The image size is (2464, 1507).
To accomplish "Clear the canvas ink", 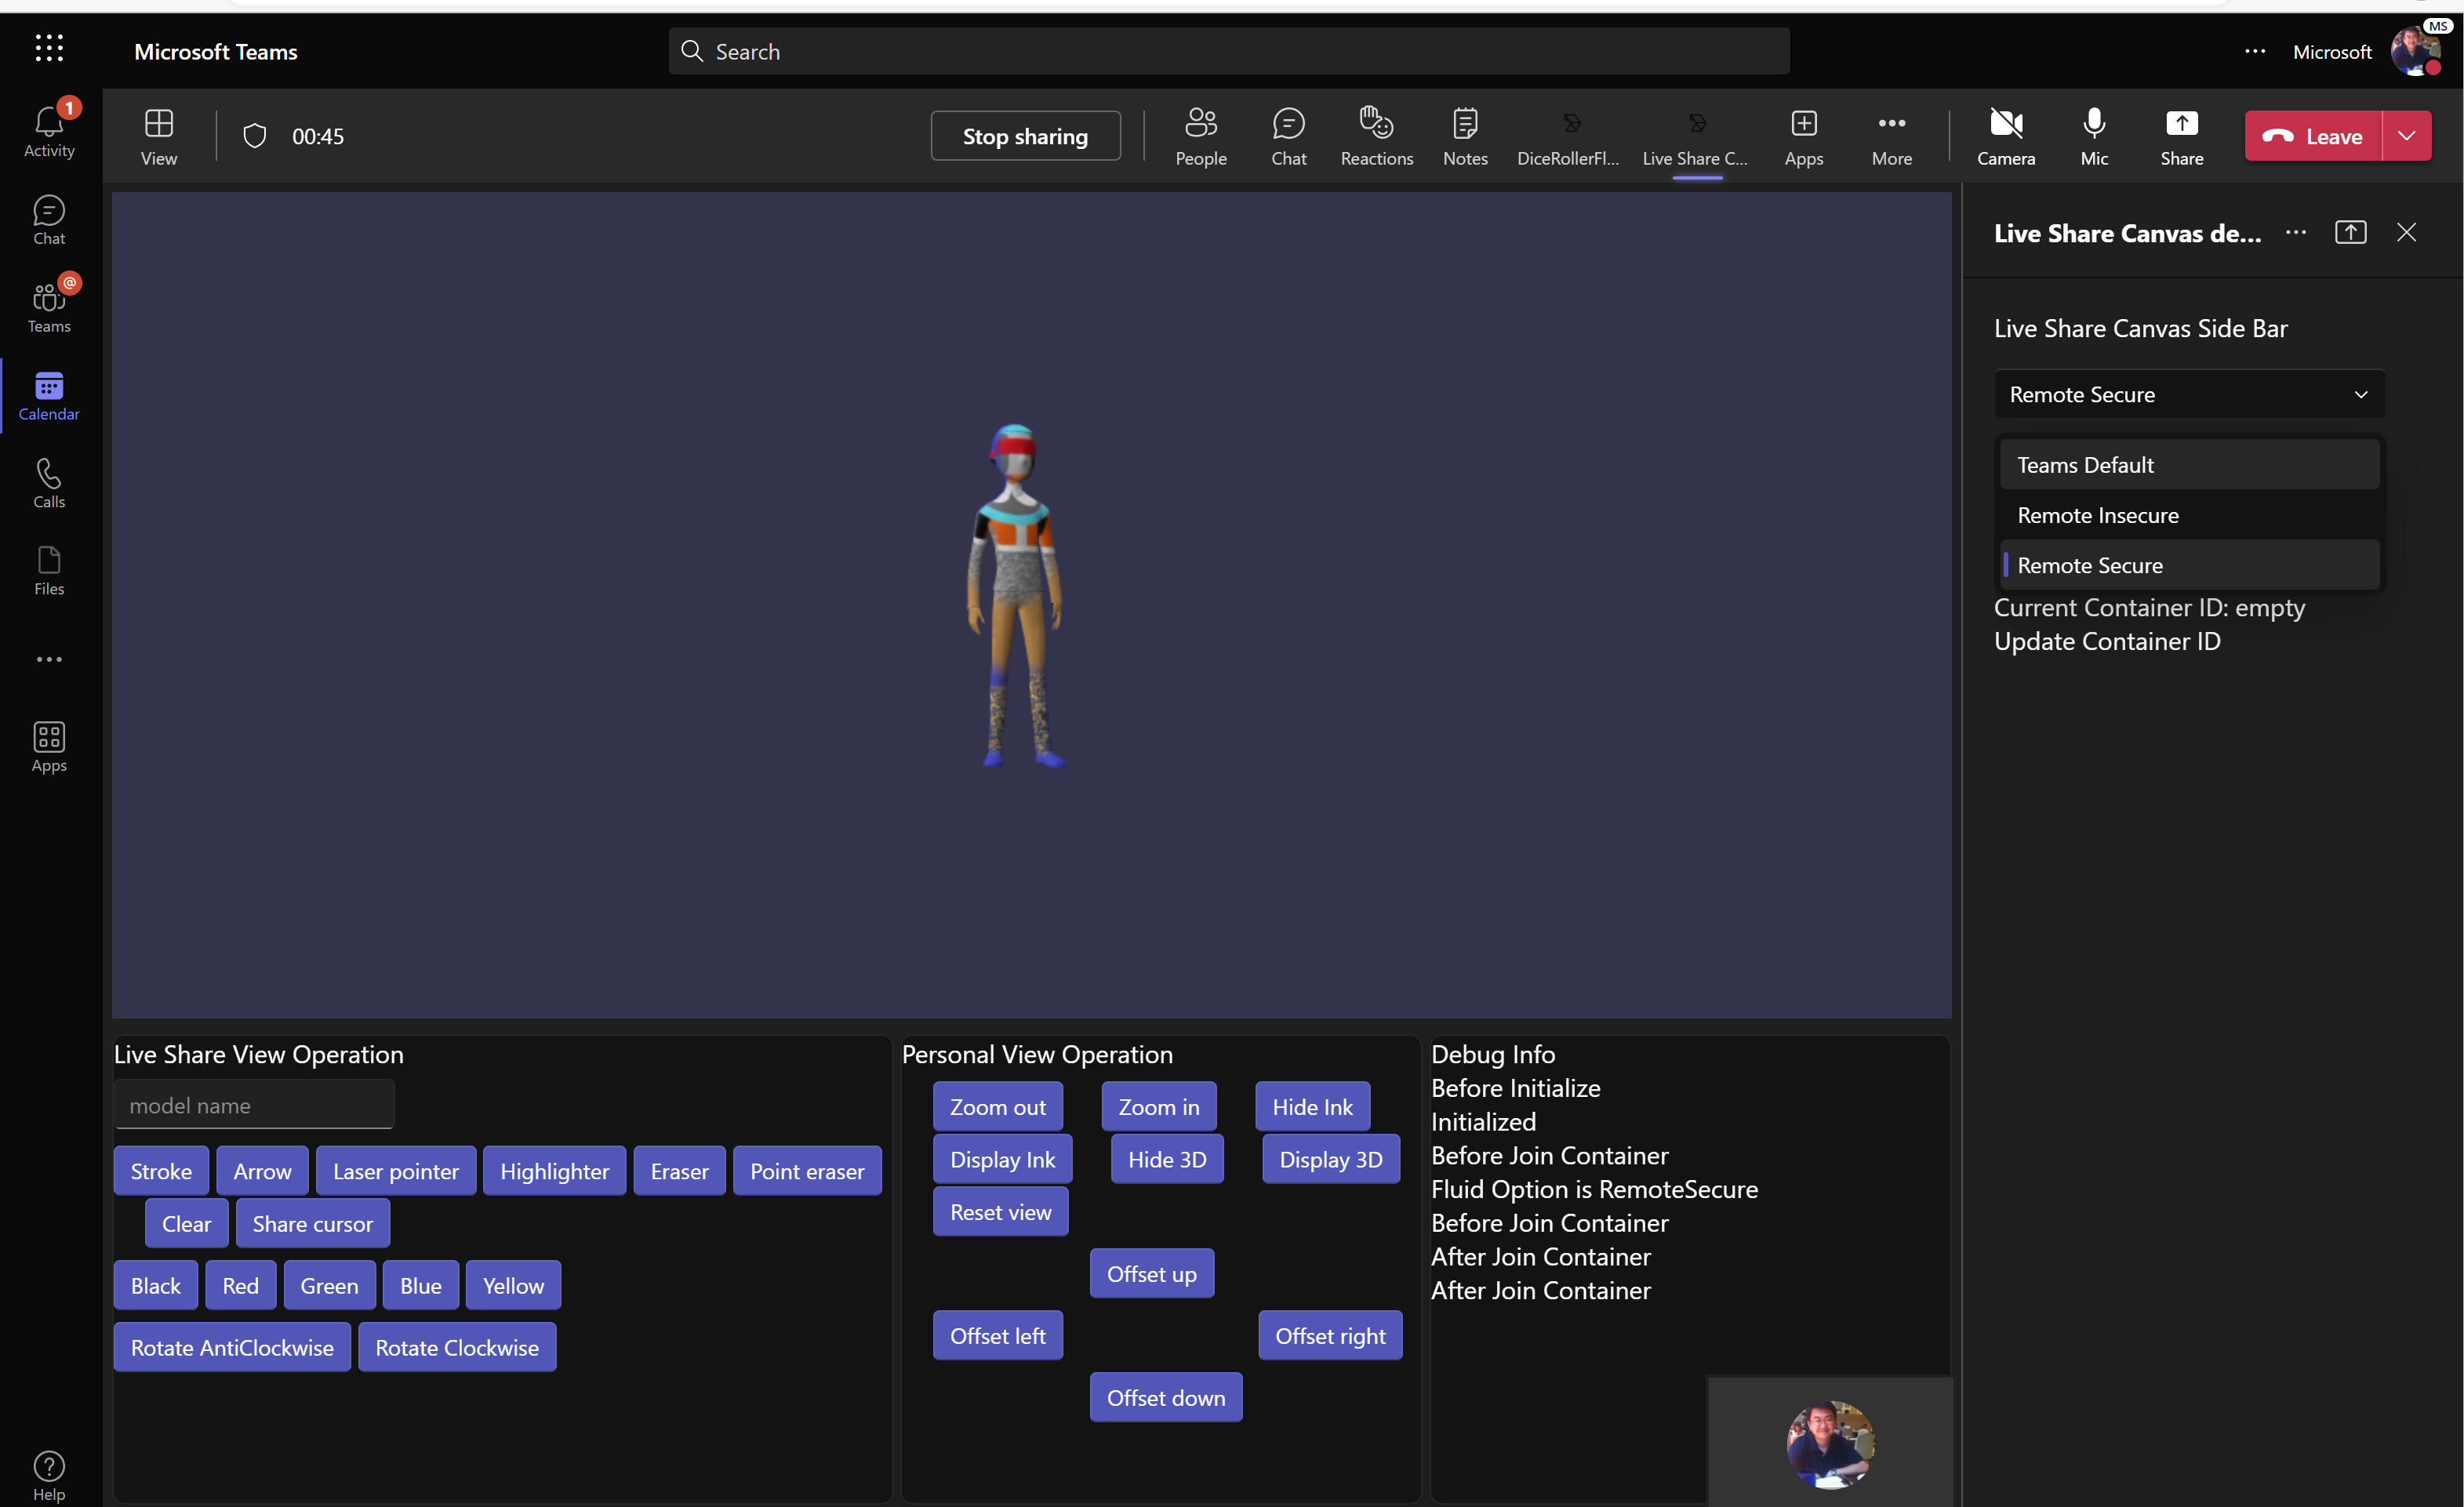I will 186,1224.
